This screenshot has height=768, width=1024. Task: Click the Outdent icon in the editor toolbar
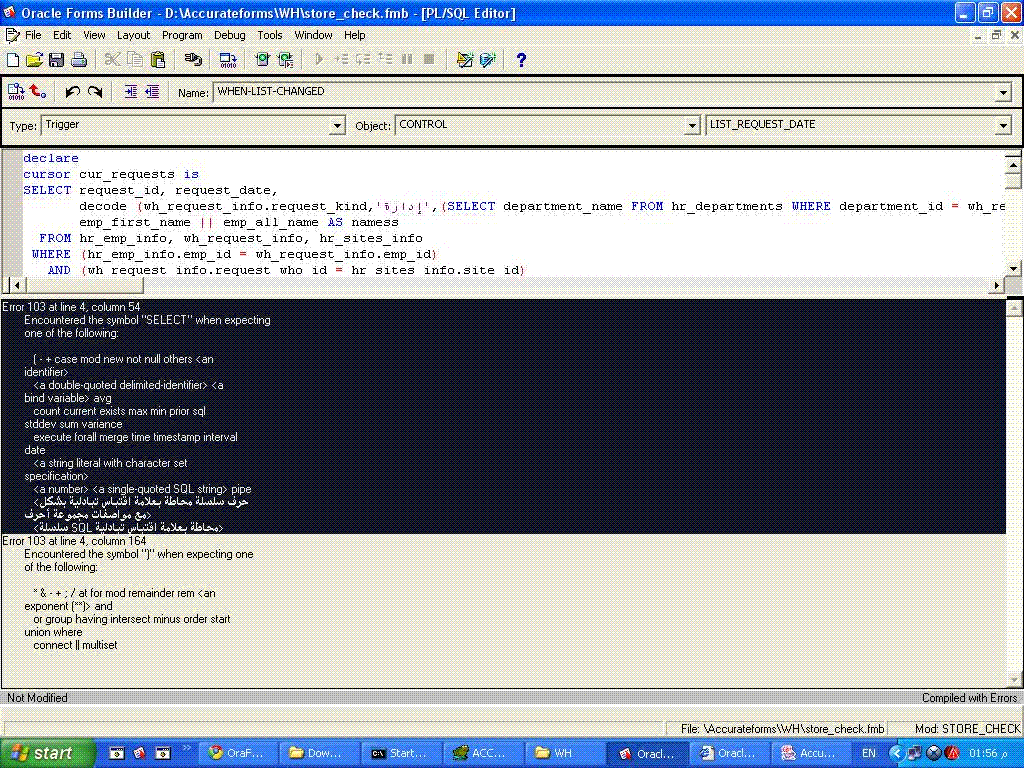pyautogui.click(x=152, y=92)
